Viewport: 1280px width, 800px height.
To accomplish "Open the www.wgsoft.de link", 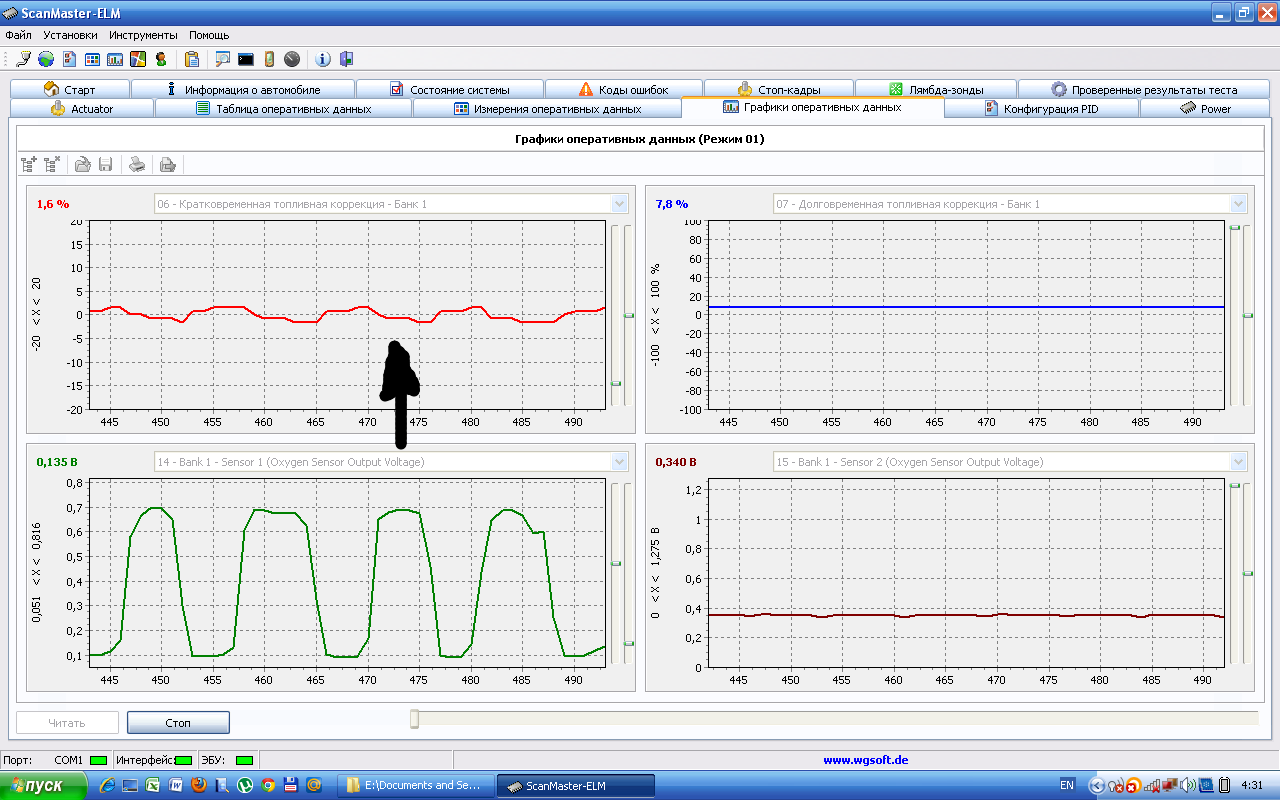I will (865, 760).
